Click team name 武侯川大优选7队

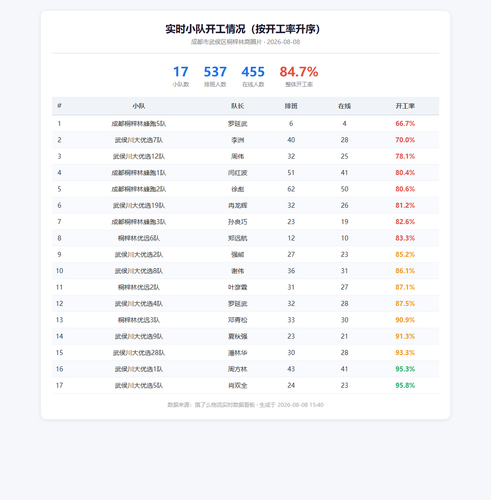tap(139, 140)
